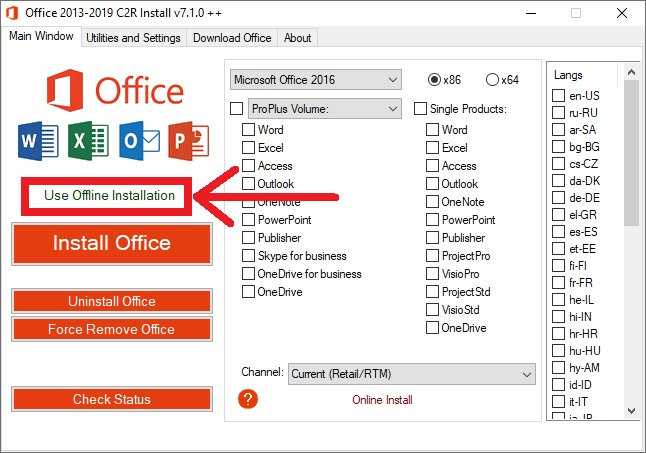646x453 pixels.
Task: Check Publisher under Single Products
Action: point(432,238)
